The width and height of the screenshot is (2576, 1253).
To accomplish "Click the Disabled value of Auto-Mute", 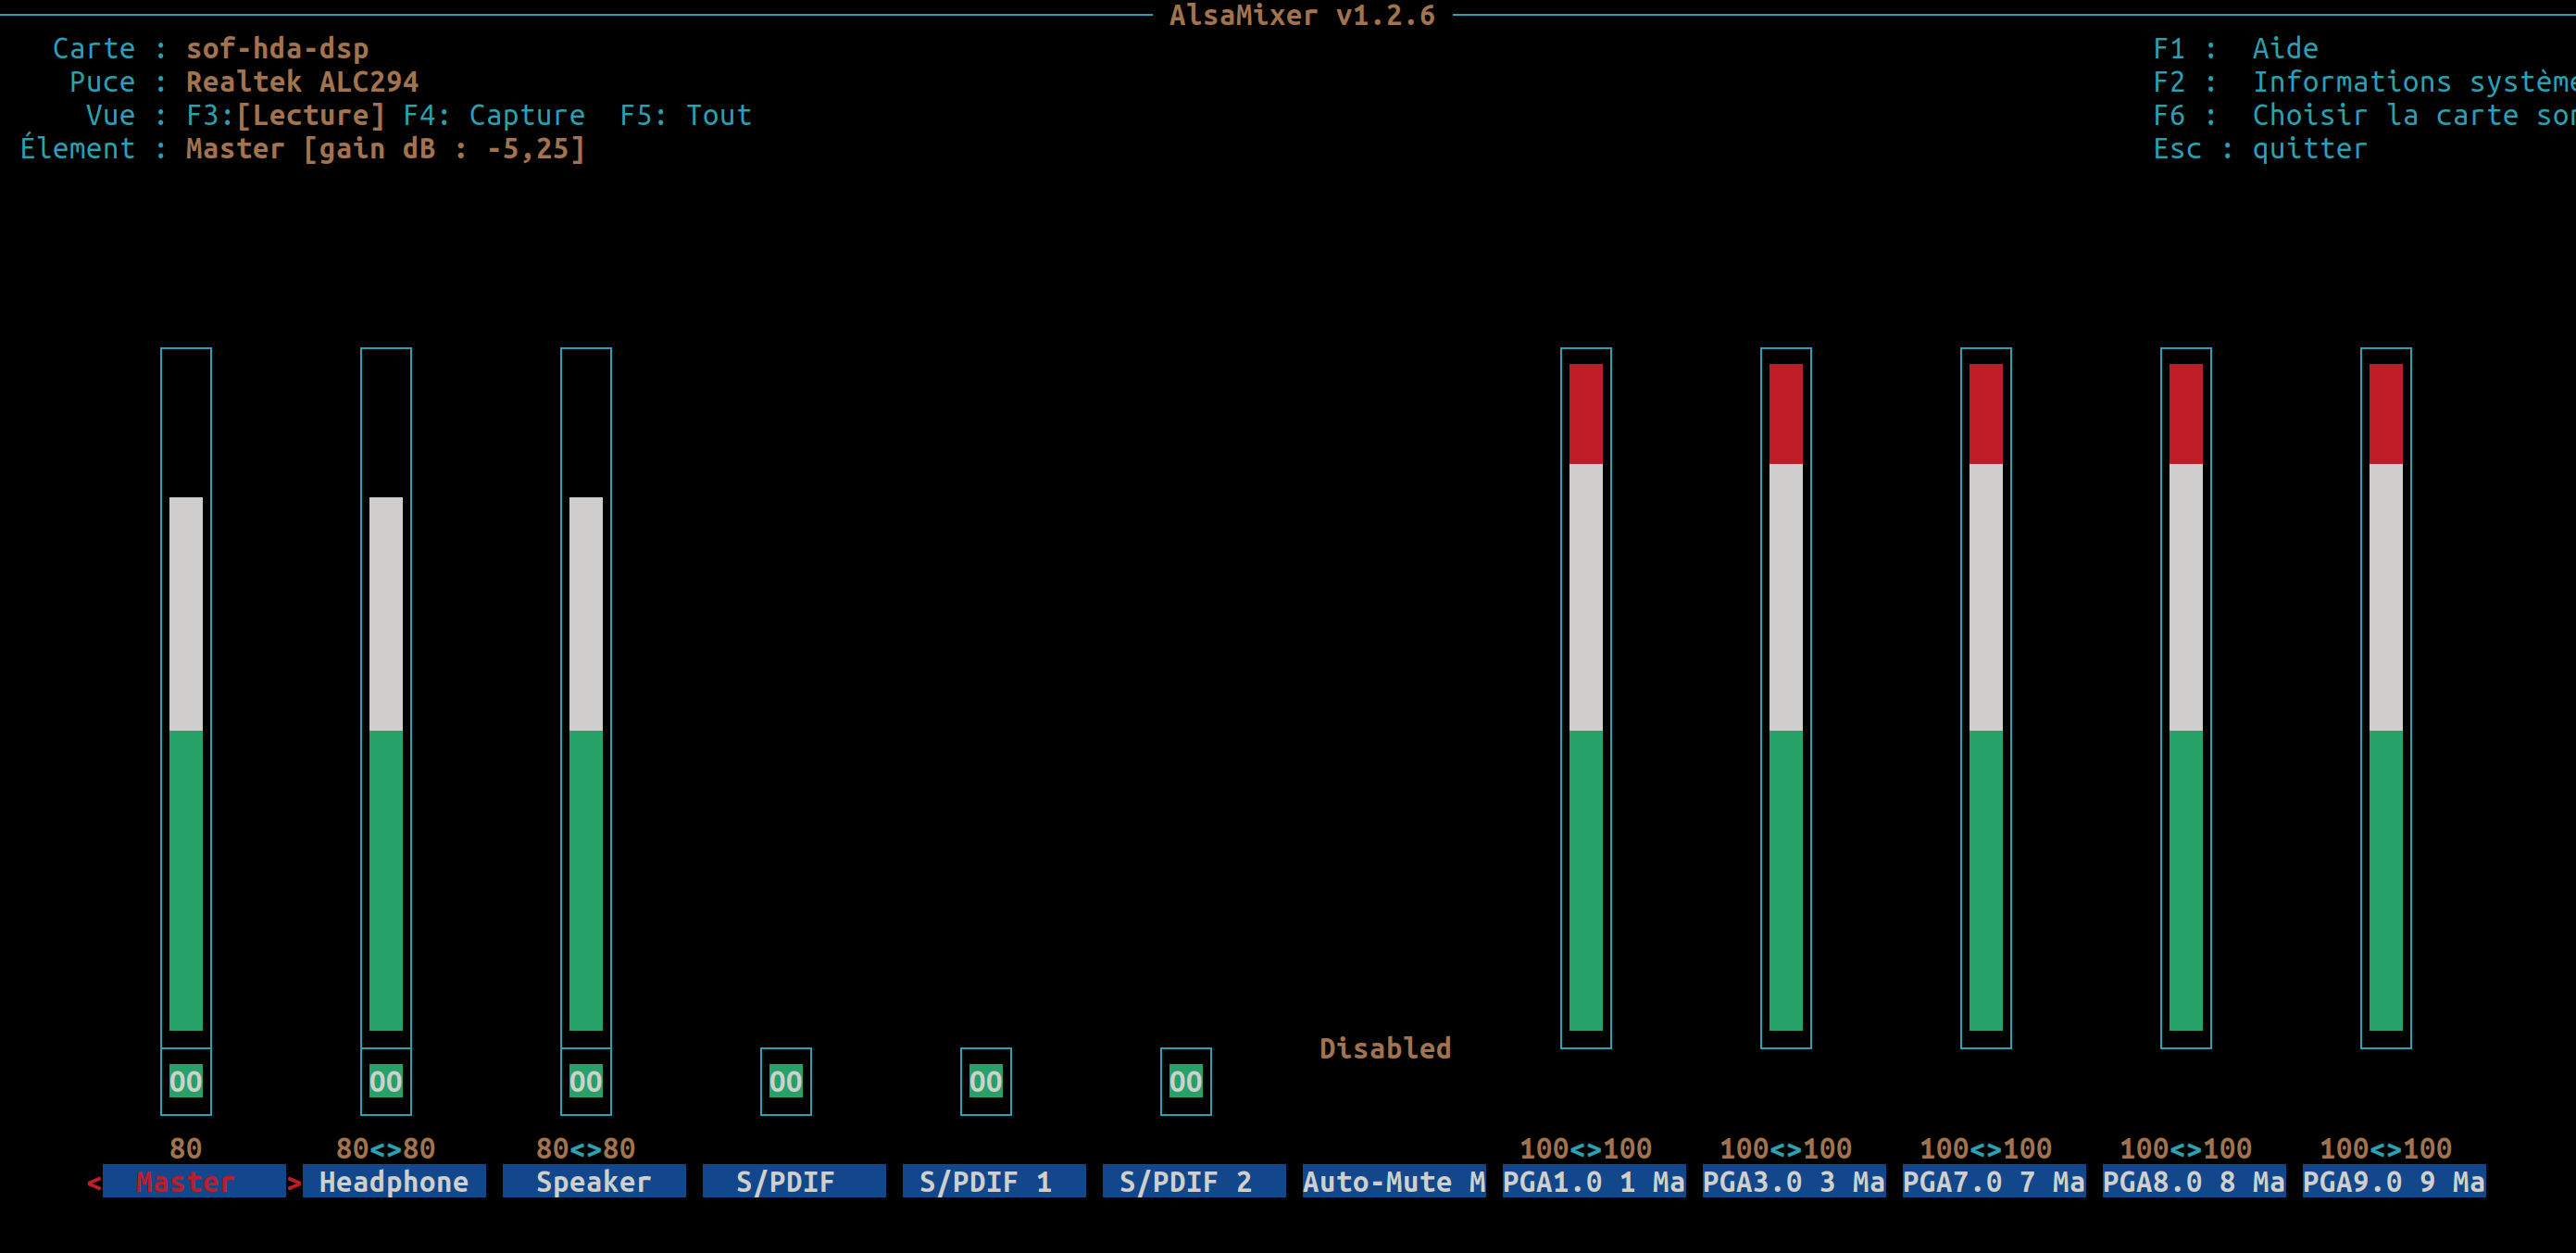I will (1385, 1048).
